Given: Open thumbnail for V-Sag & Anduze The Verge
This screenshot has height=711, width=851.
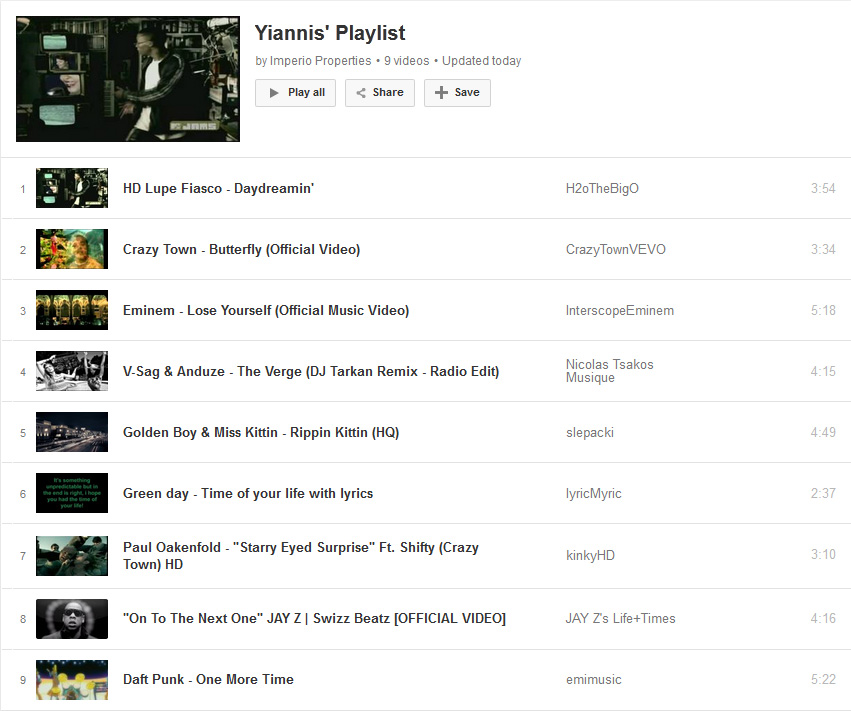Looking at the screenshot, I should point(72,371).
